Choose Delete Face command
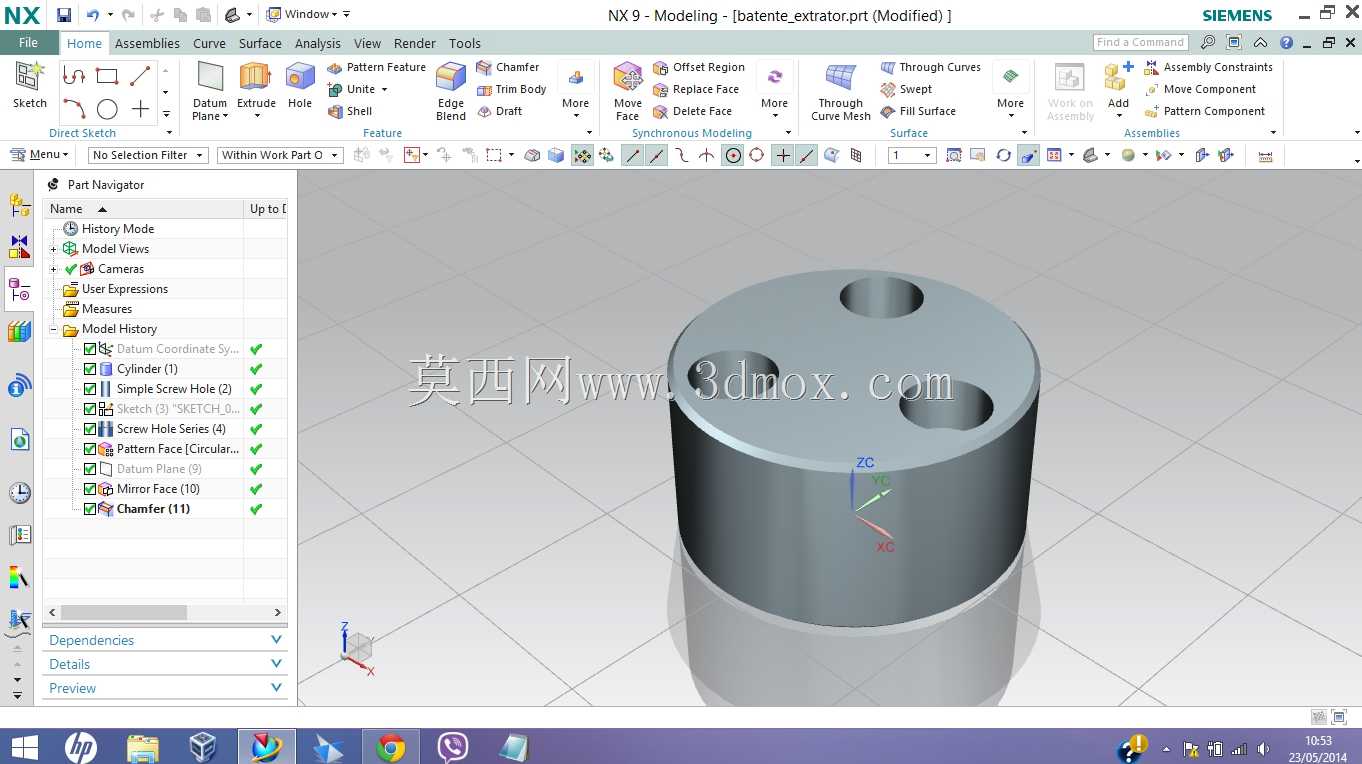1362x764 pixels. [693, 111]
